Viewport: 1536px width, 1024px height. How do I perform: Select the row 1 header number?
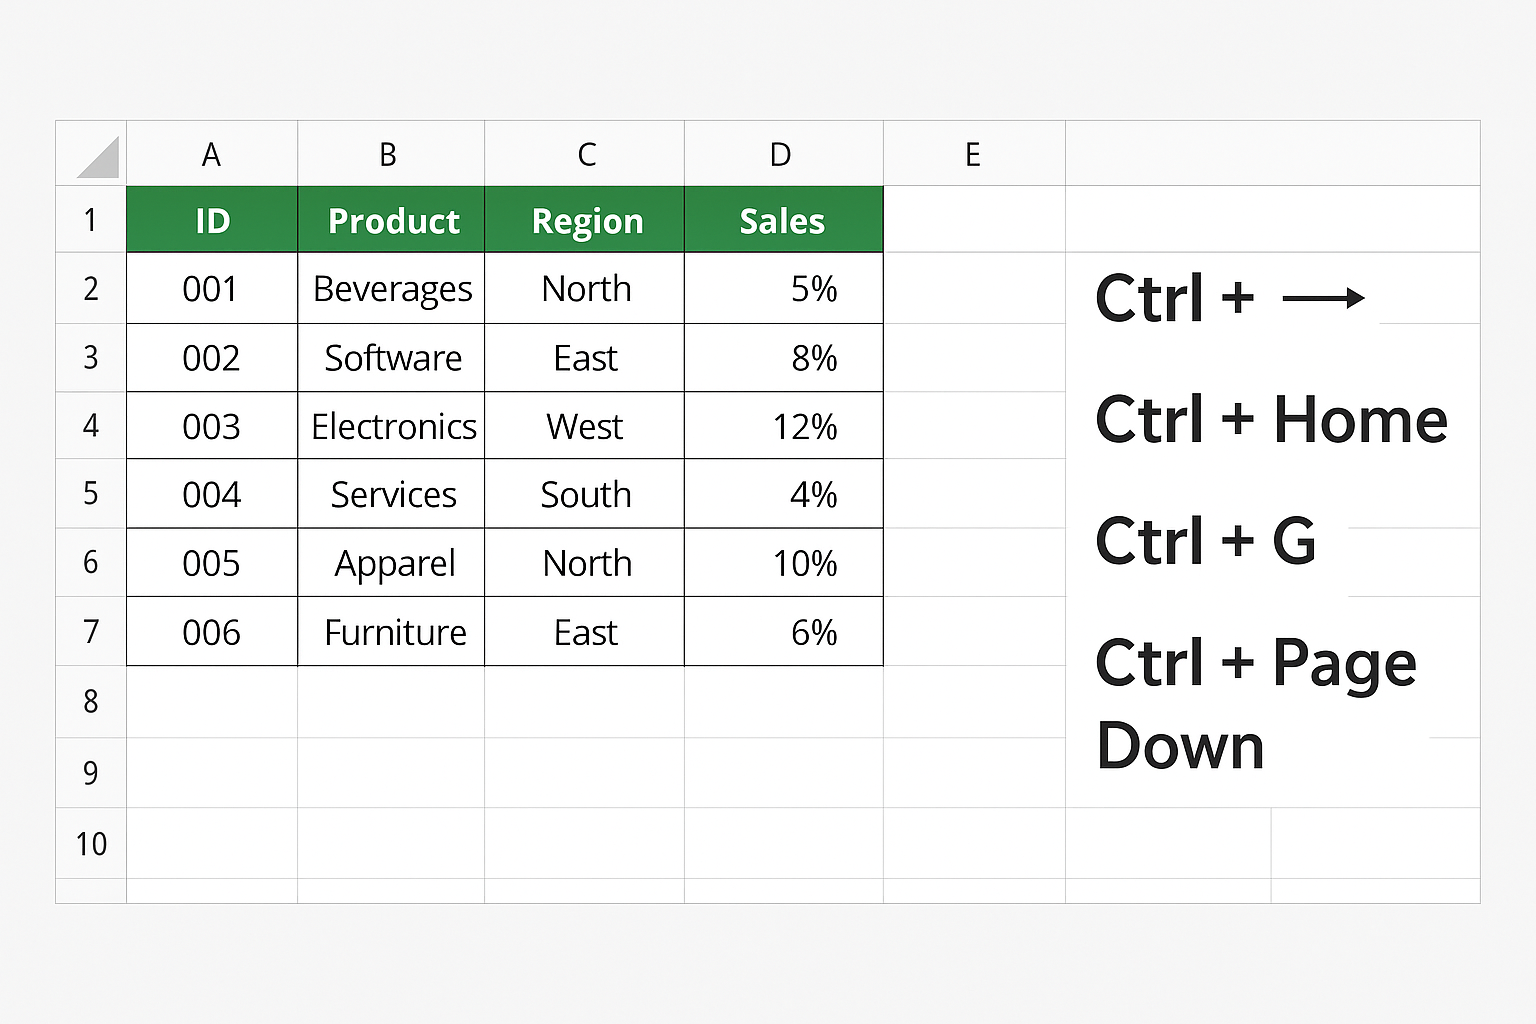coord(91,220)
